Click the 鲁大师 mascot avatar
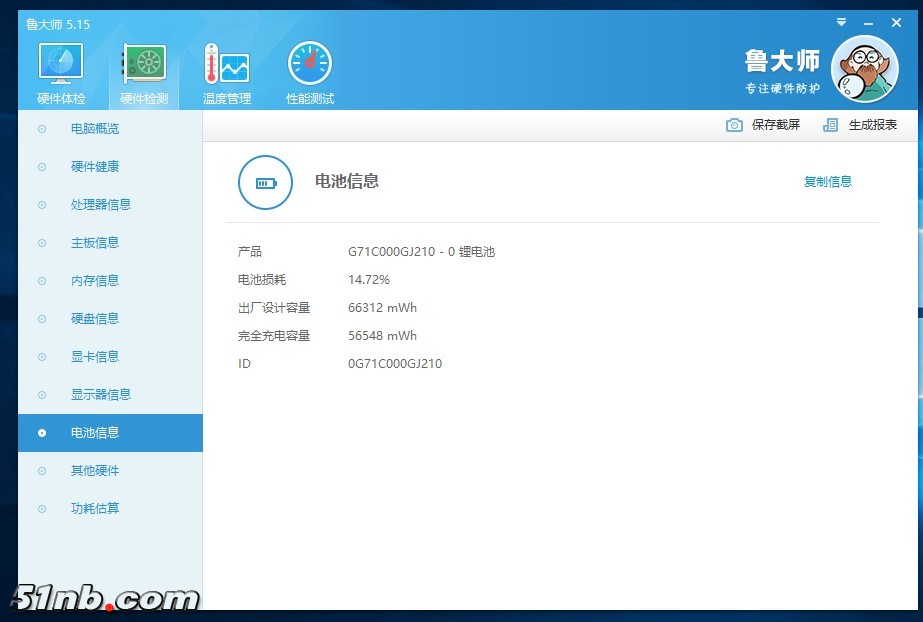Screen dimensions: 923x622 pyautogui.click(x=864, y=69)
